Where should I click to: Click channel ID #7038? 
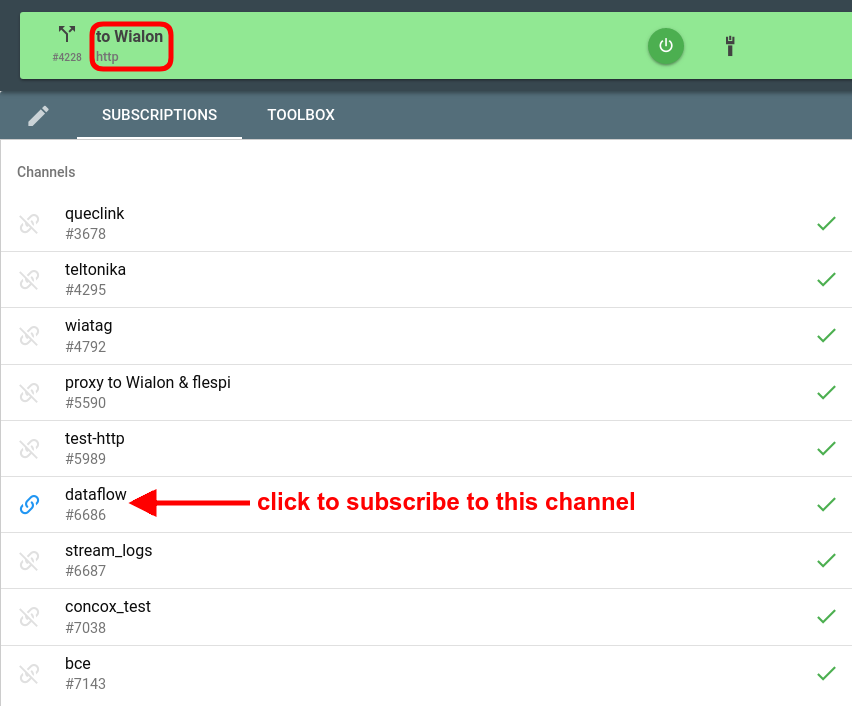click(x=85, y=628)
